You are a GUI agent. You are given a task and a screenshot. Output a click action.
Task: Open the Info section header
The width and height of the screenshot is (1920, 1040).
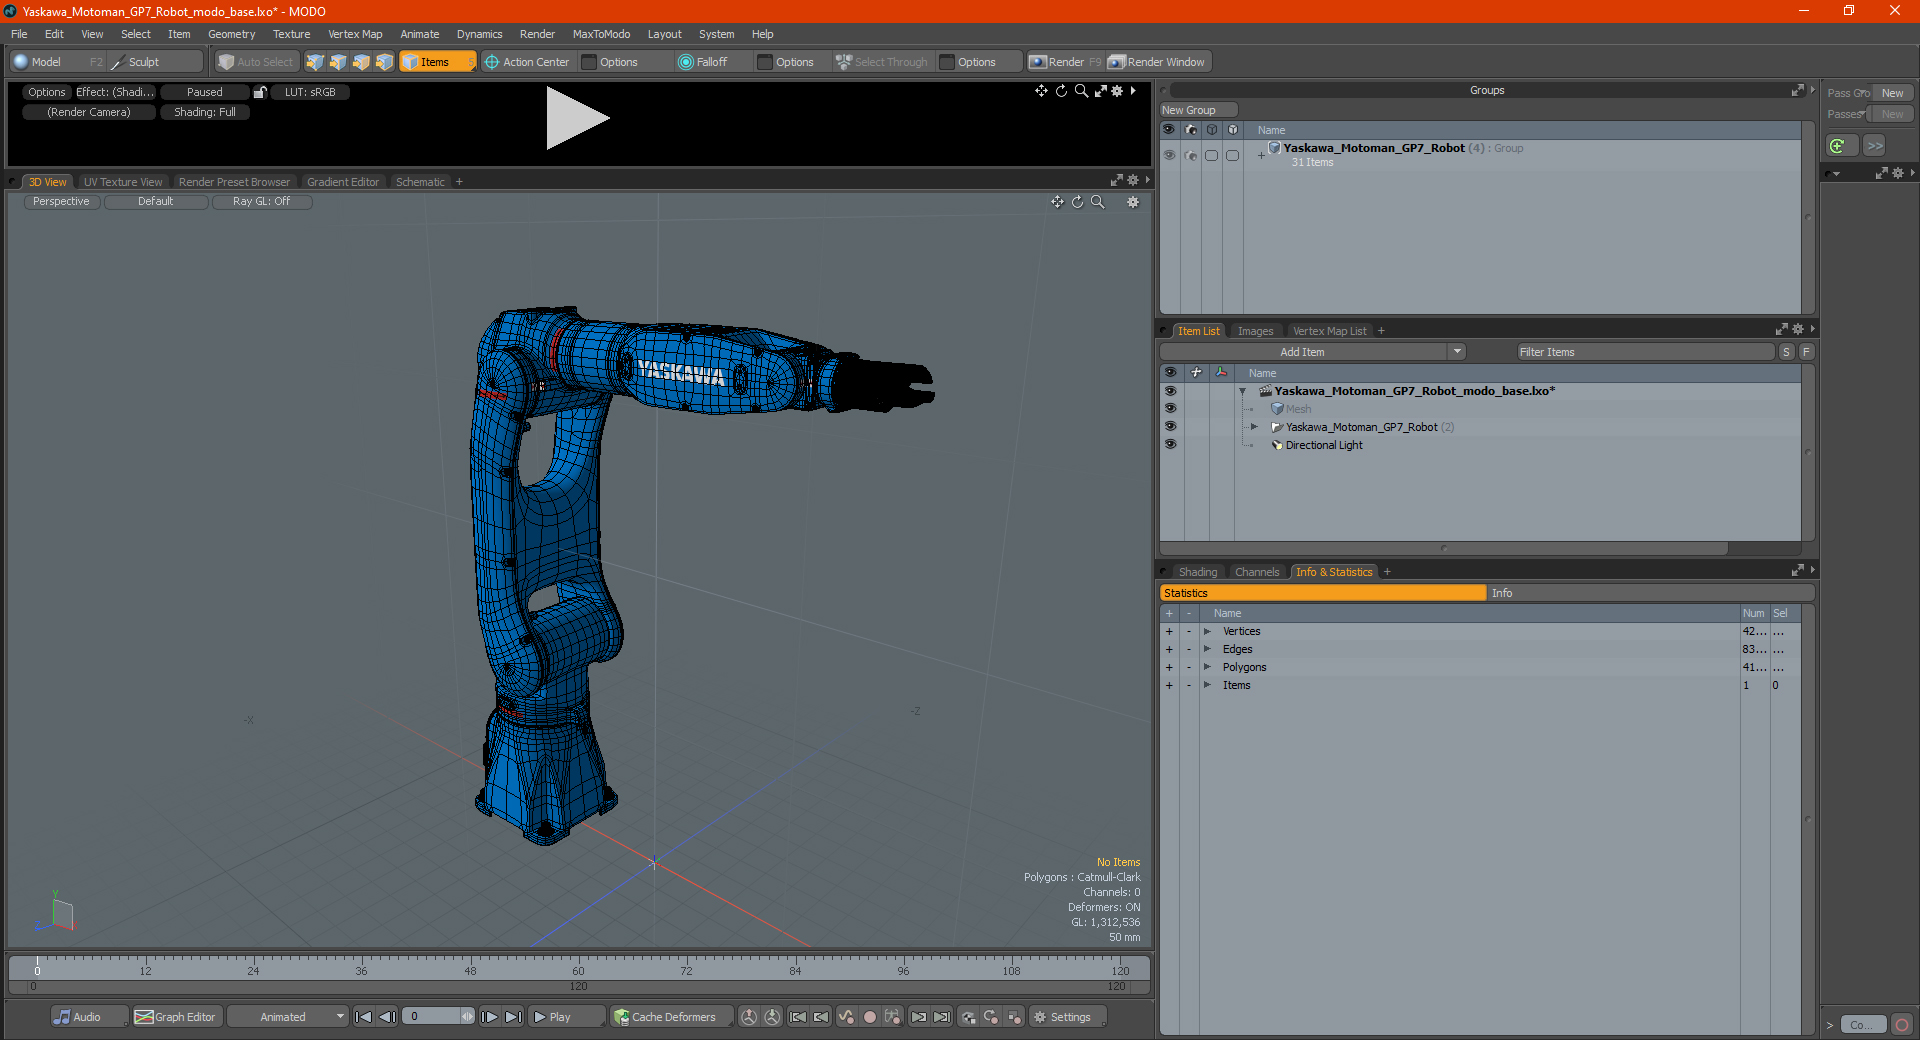tap(1650, 593)
